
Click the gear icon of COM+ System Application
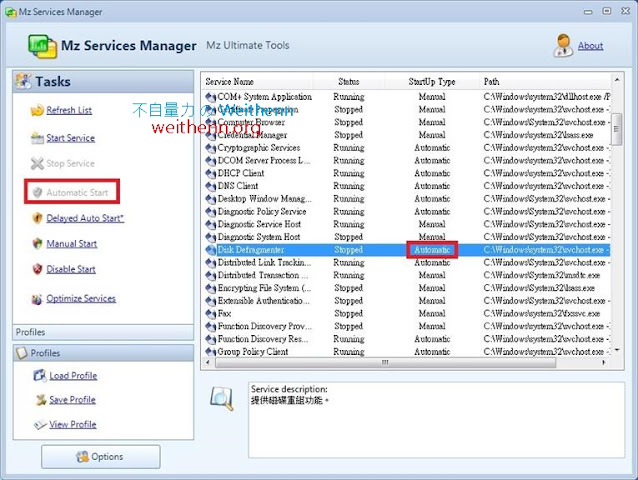[x=210, y=97]
